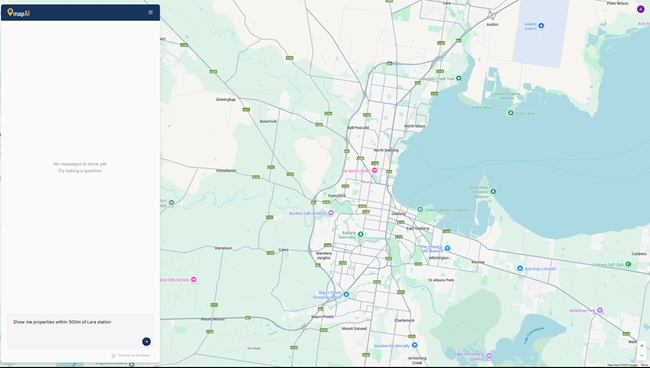Image resolution: width=650 pixels, height=368 pixels.
Task: Select The Geelong Mill Markets marker
Action: click(447, 248)
